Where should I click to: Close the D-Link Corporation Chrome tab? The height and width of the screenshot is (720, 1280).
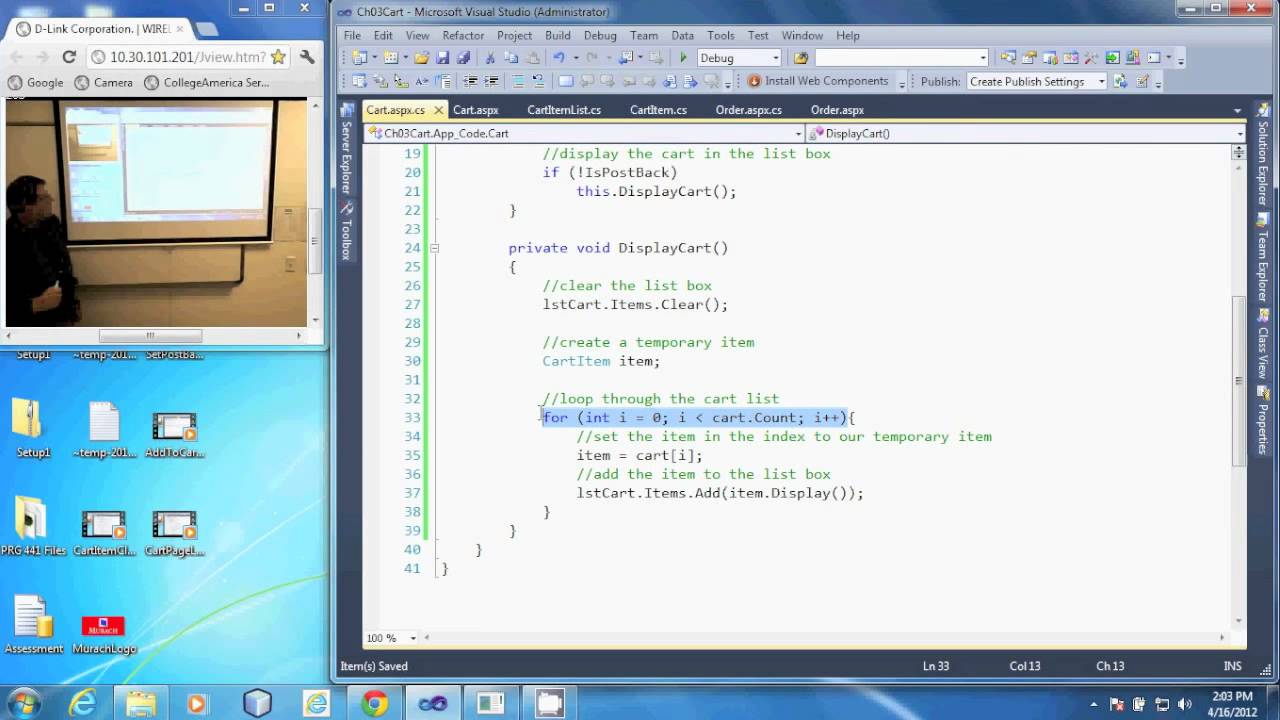point(180,29)
